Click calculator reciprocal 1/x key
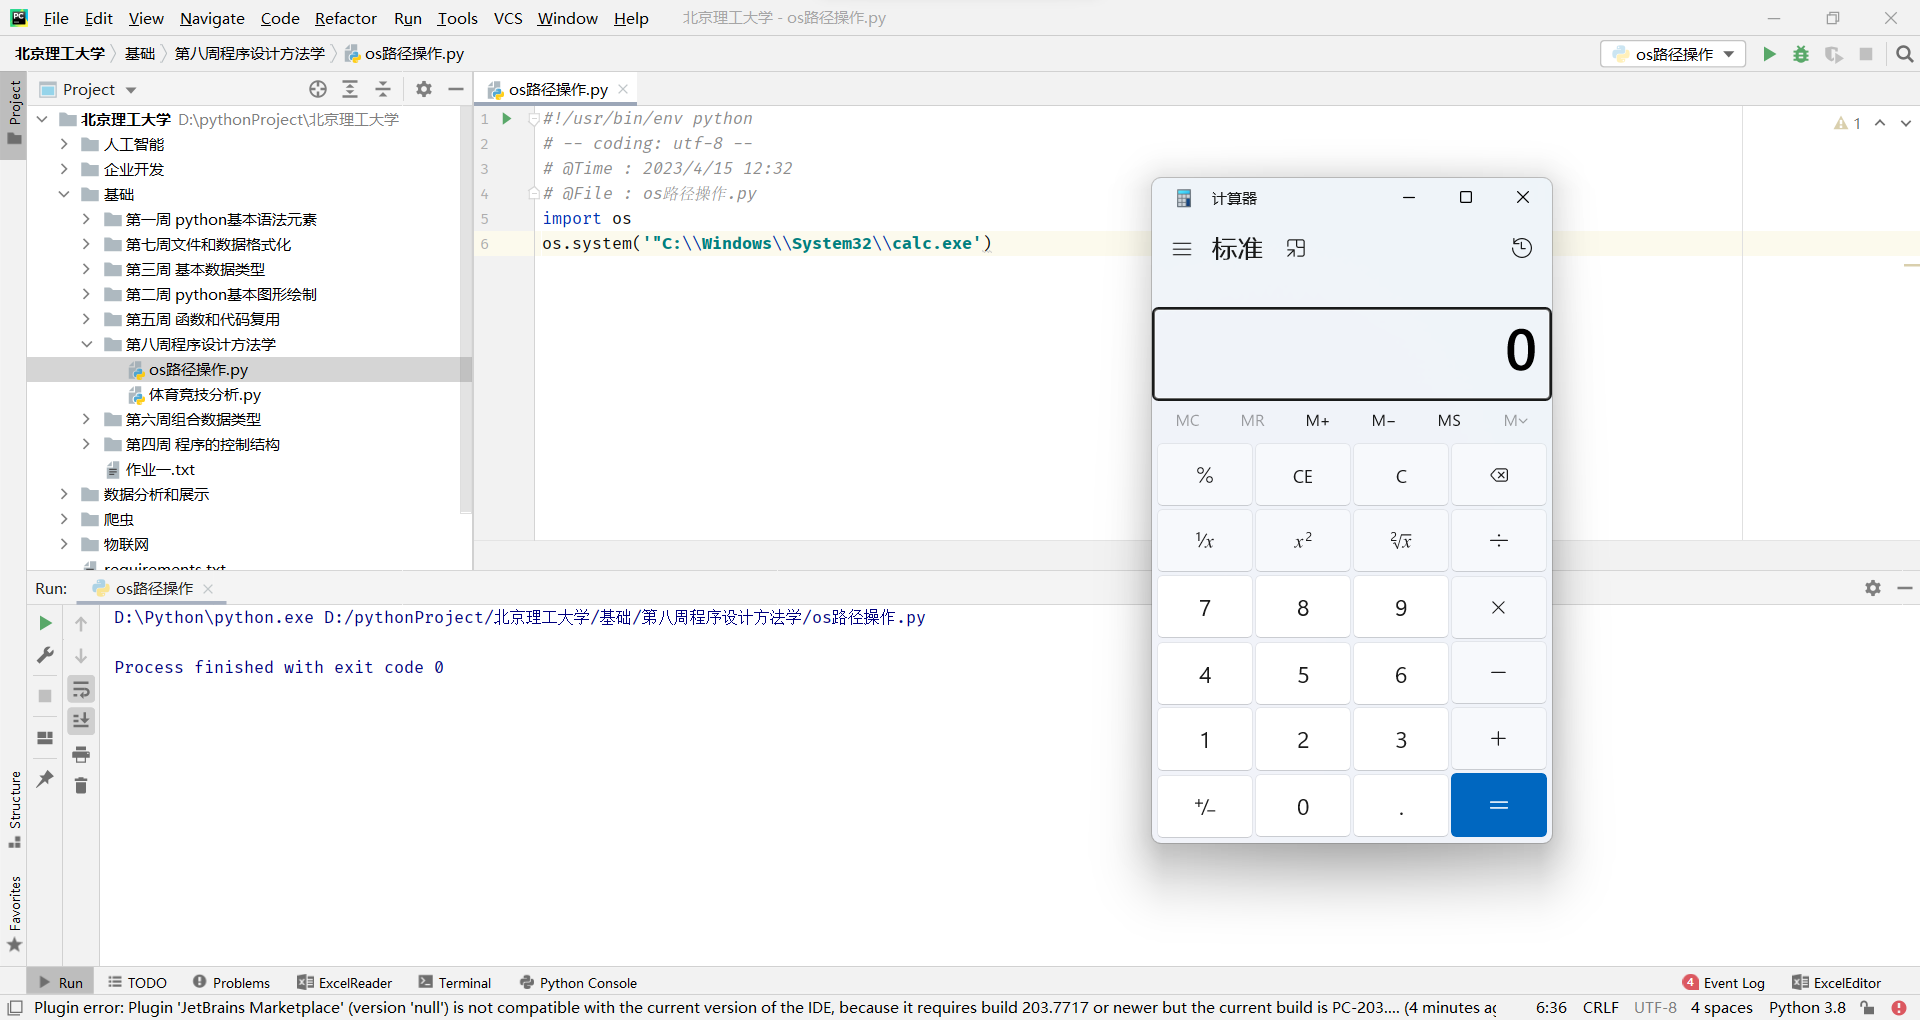The image size is (1920, 1020). click(1205, 541)
